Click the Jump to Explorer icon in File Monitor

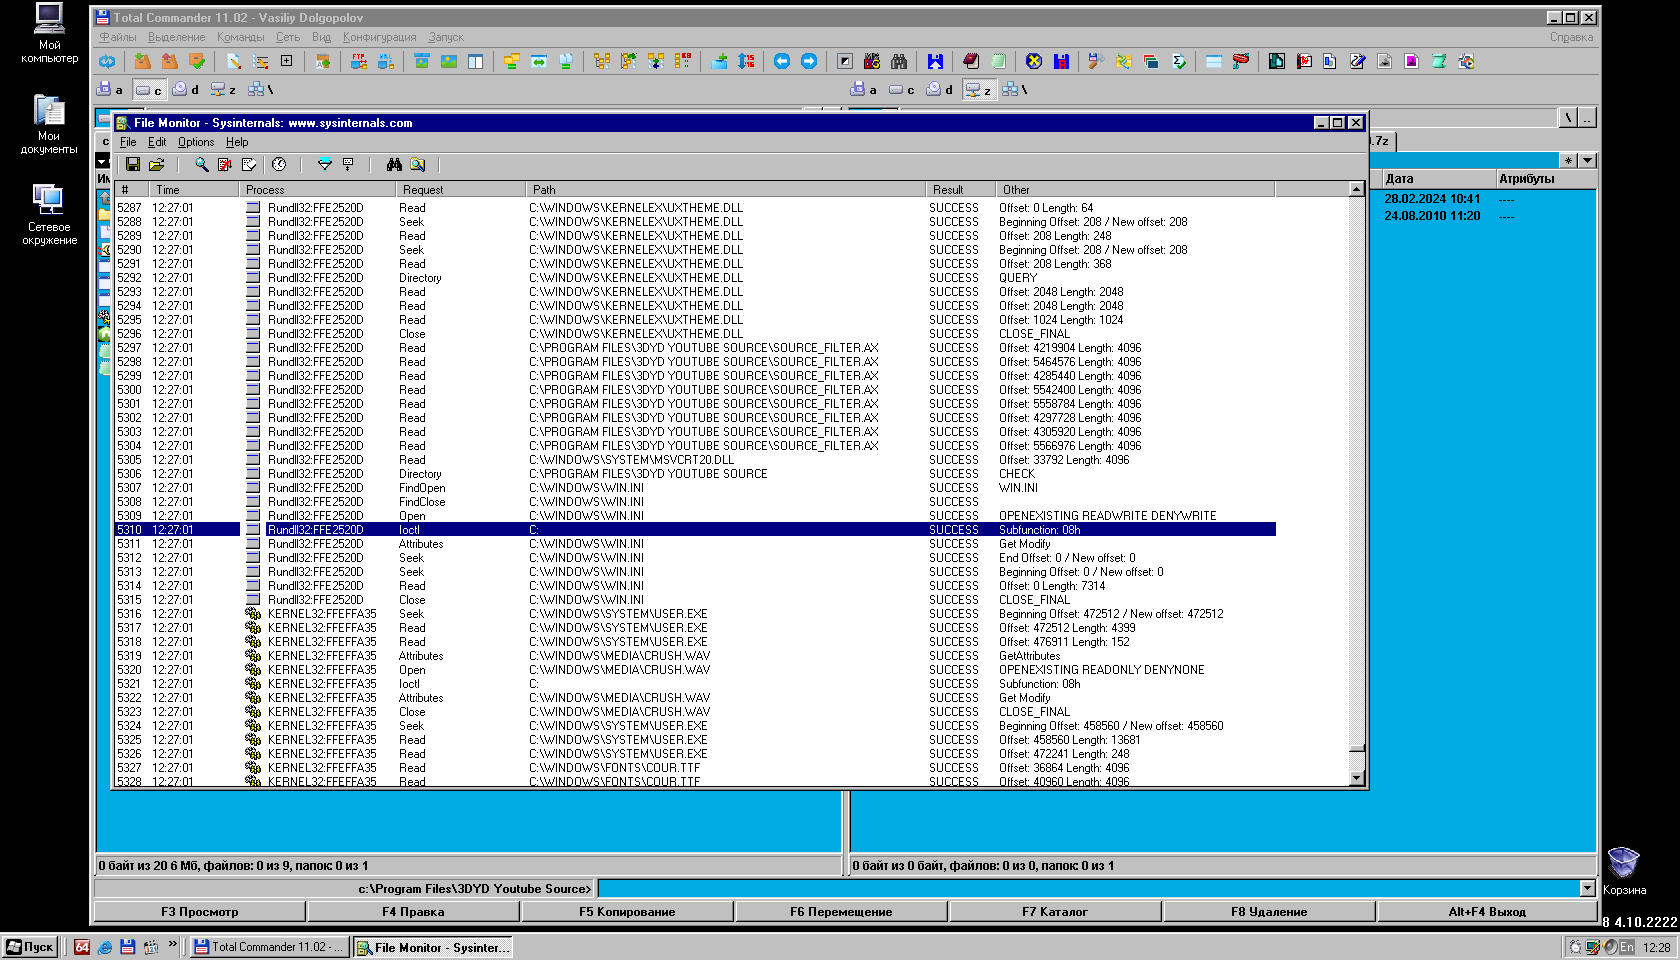pyautogui.click(x=418, y=164)
